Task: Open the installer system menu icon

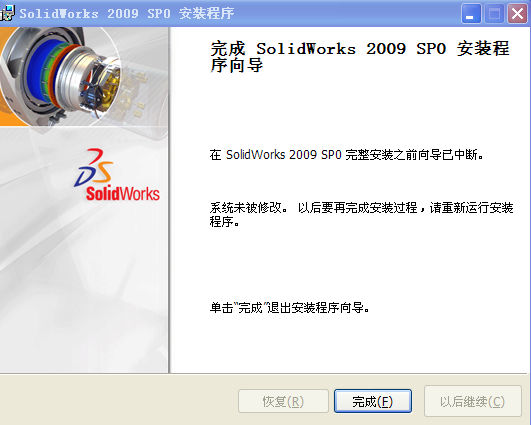Action: pos(7,14)
